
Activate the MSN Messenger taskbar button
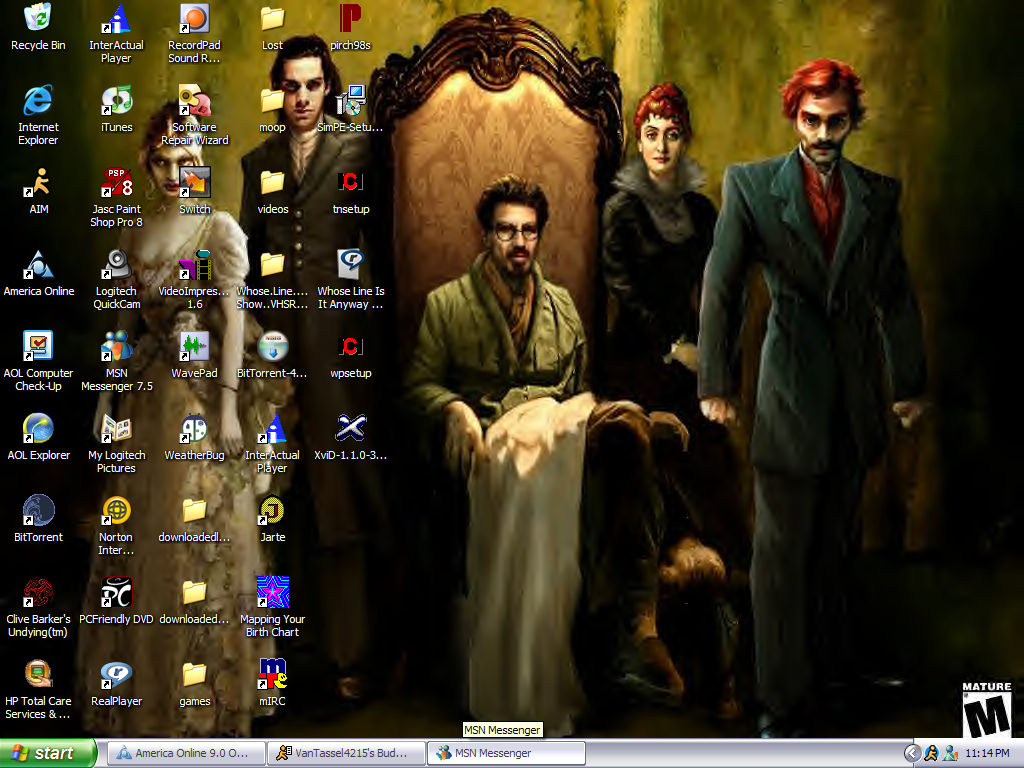(x=506, y=753)
